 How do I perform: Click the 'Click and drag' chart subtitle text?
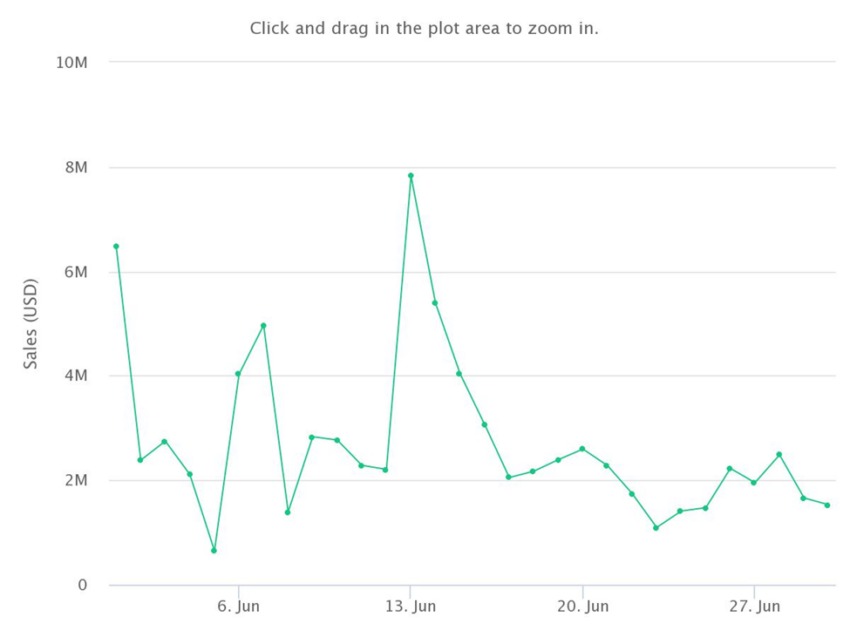(424, 28)
